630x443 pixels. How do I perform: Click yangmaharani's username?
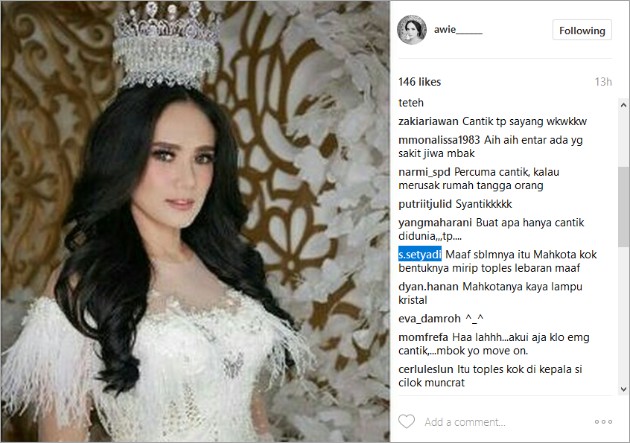pyautogui.click(x=435, y=223)
